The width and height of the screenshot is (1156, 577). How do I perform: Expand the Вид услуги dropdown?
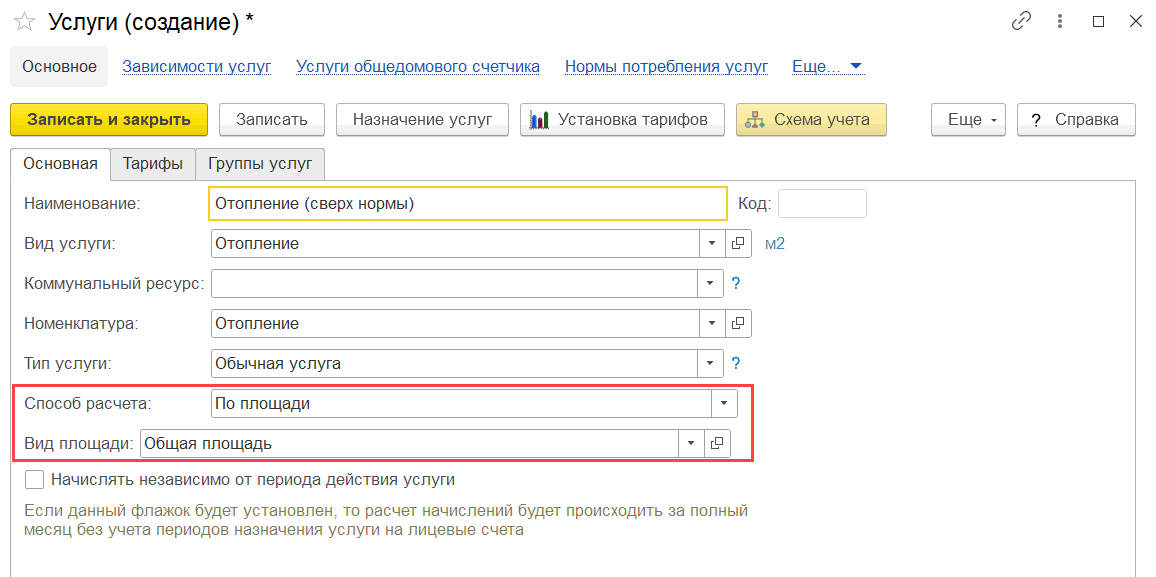click(711, 242)
